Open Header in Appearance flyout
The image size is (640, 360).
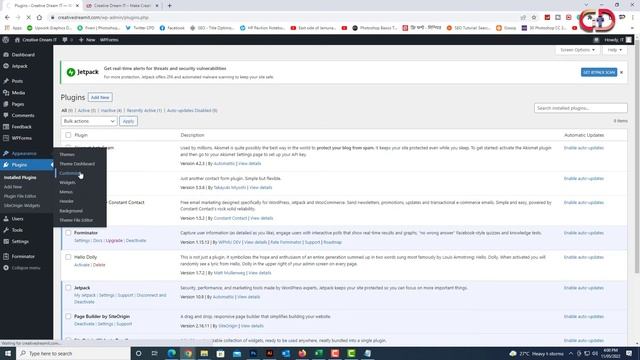pos(67,202)
